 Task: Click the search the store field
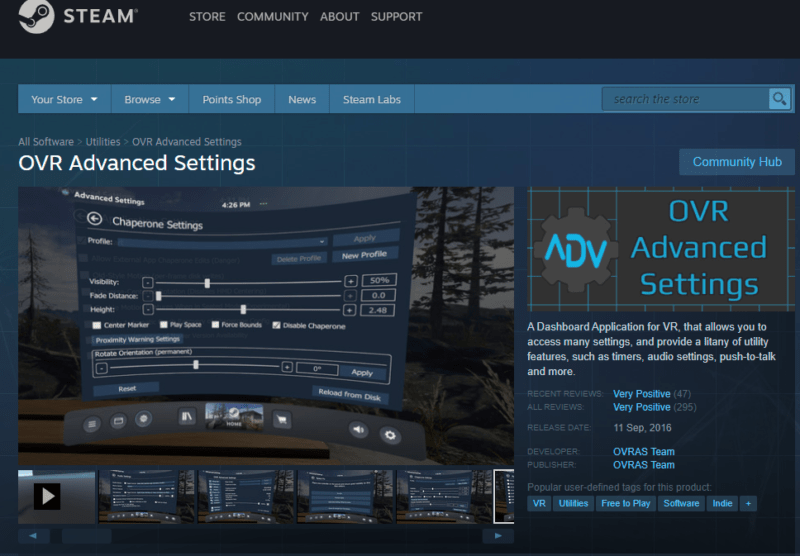click(x=685, y=98)
